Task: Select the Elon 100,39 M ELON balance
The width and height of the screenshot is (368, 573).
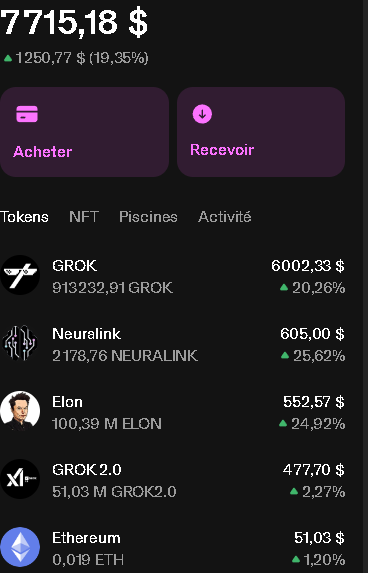Action: pyautogui.click(x=107, y=424)
